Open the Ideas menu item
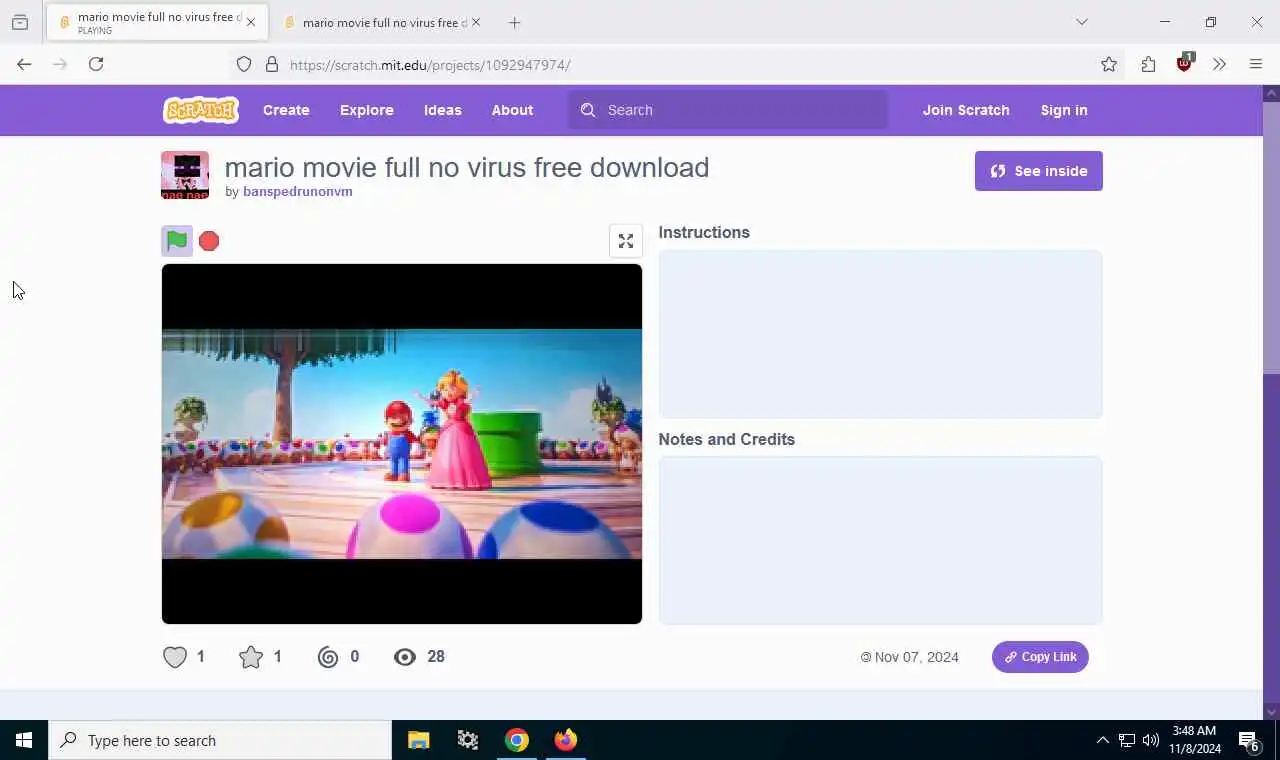The height and width of the screenshot is (760, 1280). [442, 110]
